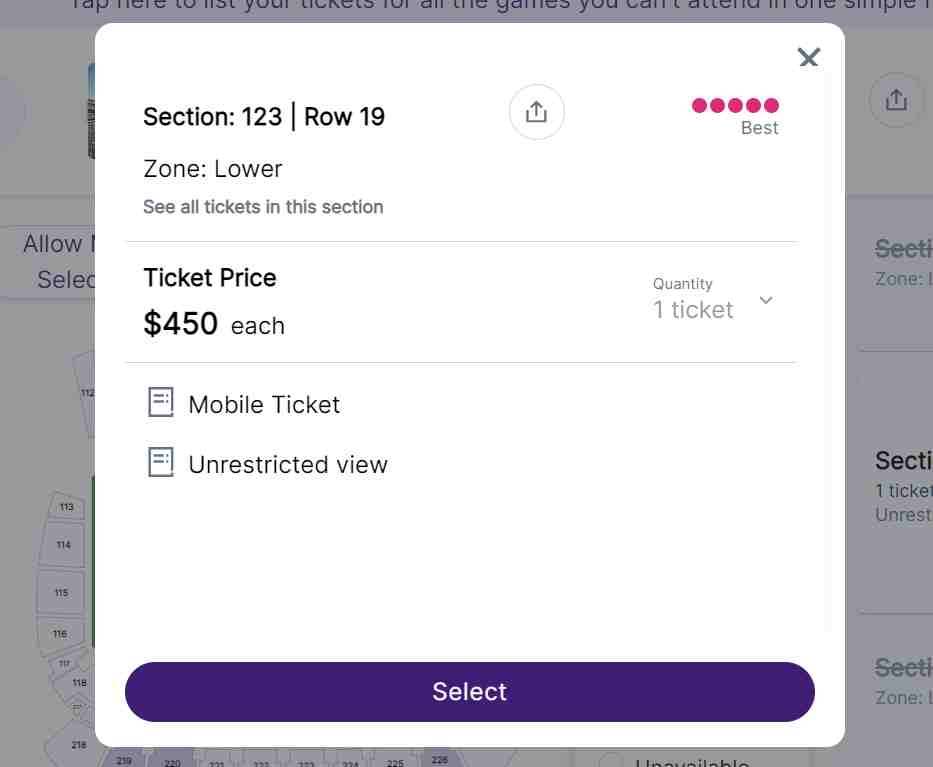Click the Unavailable legend circle
Image resolution: width=933 pixels, height=767 pixels.
[610, 760]
